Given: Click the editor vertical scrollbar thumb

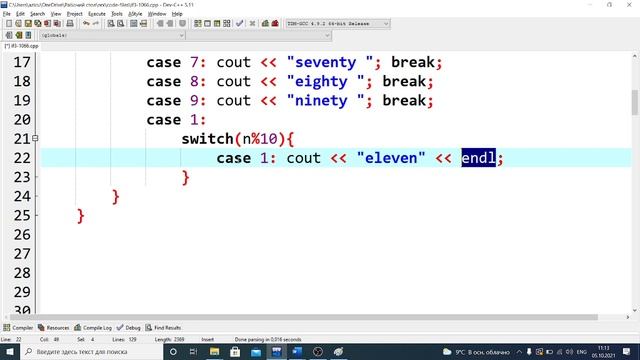Looking at the screenshot, I should [x=634, y=102].
